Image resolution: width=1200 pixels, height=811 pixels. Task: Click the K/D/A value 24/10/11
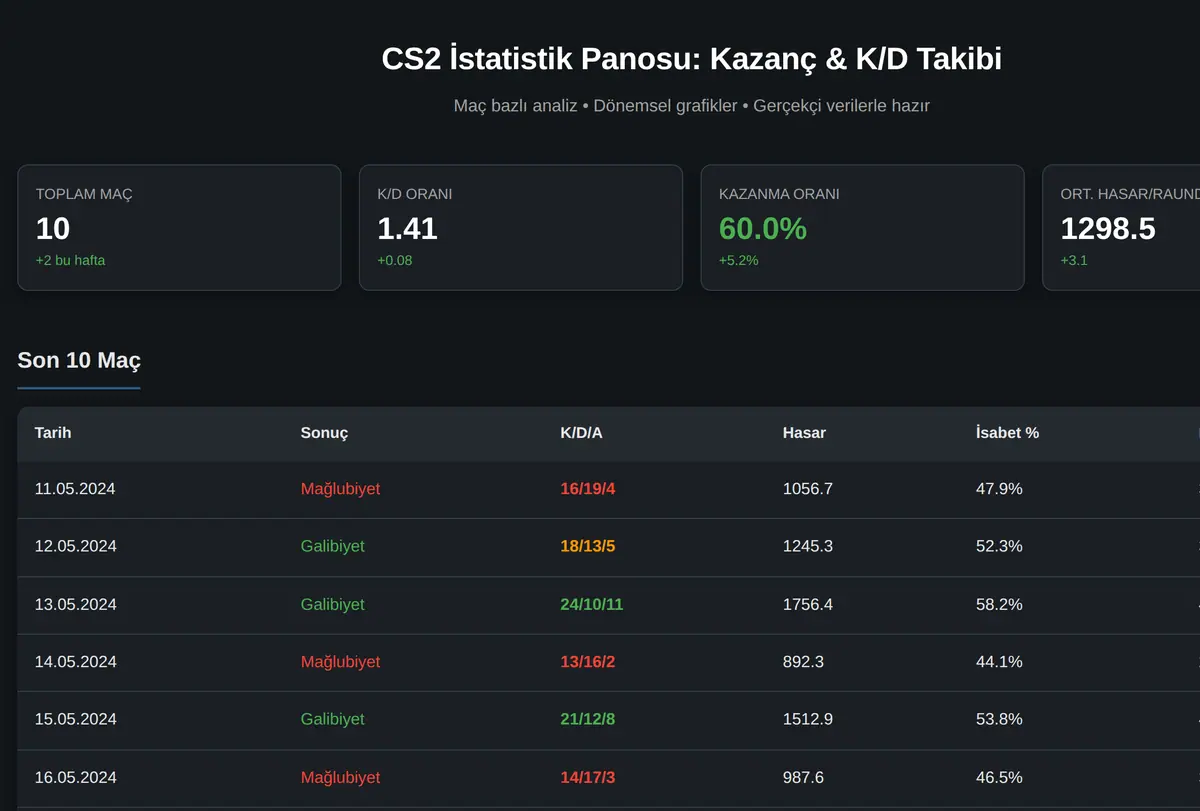tap(592, 605)
